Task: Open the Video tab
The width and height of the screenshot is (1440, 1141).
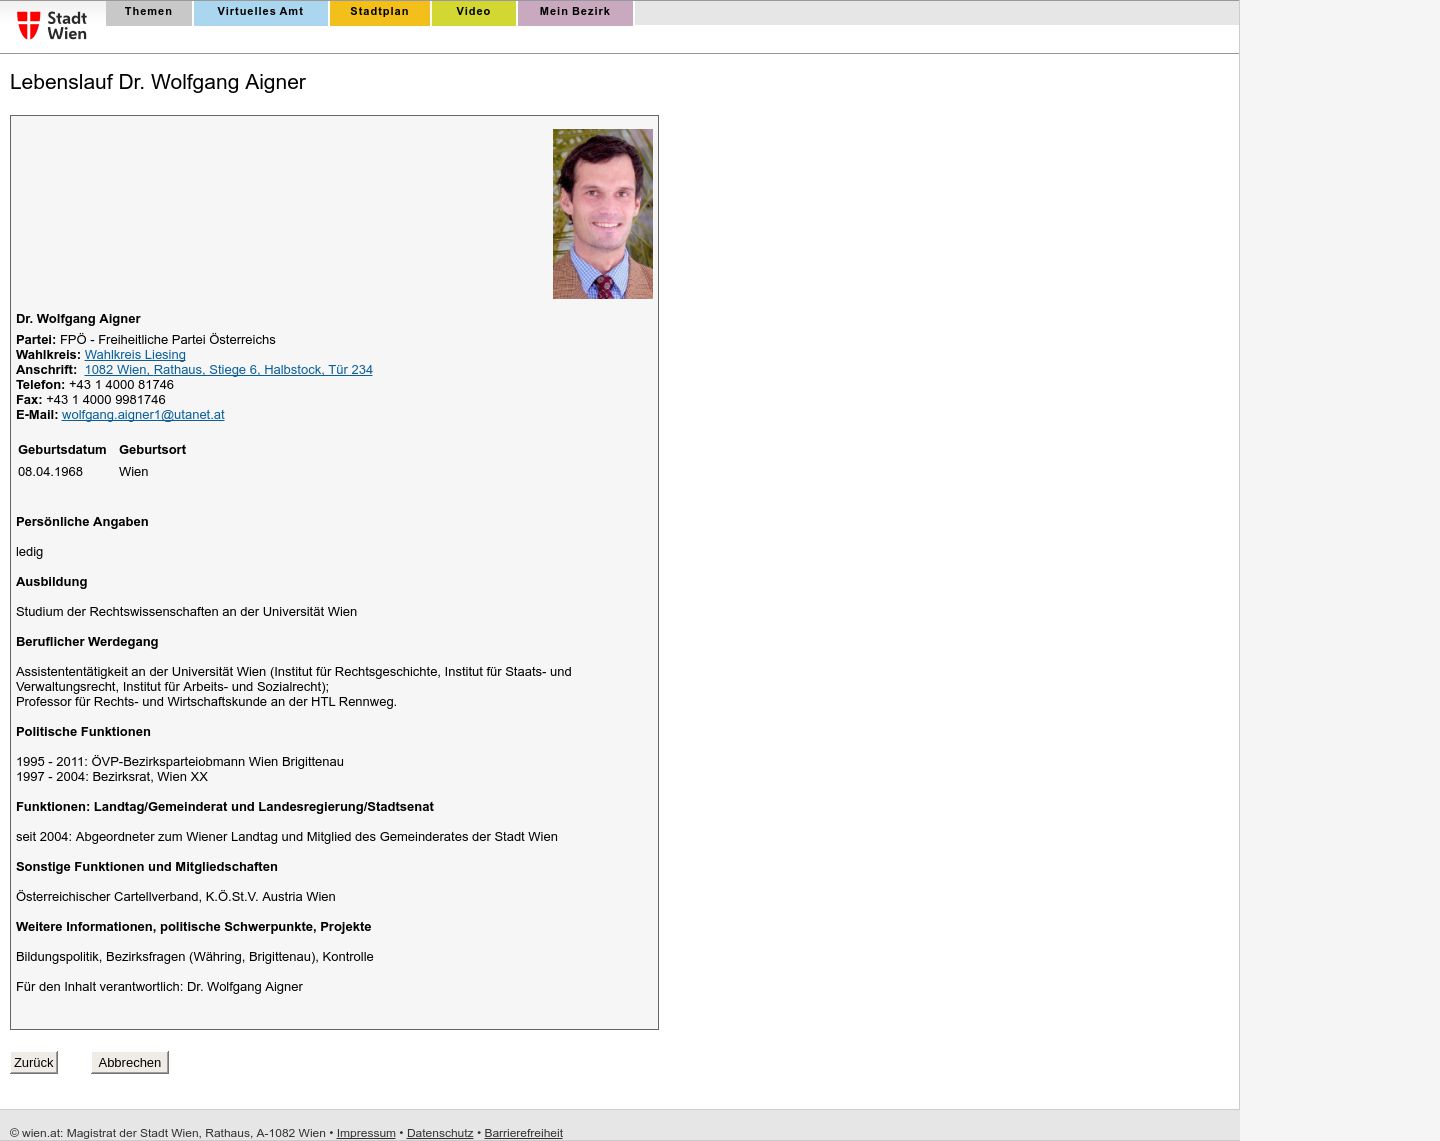Action: point(473,12)
